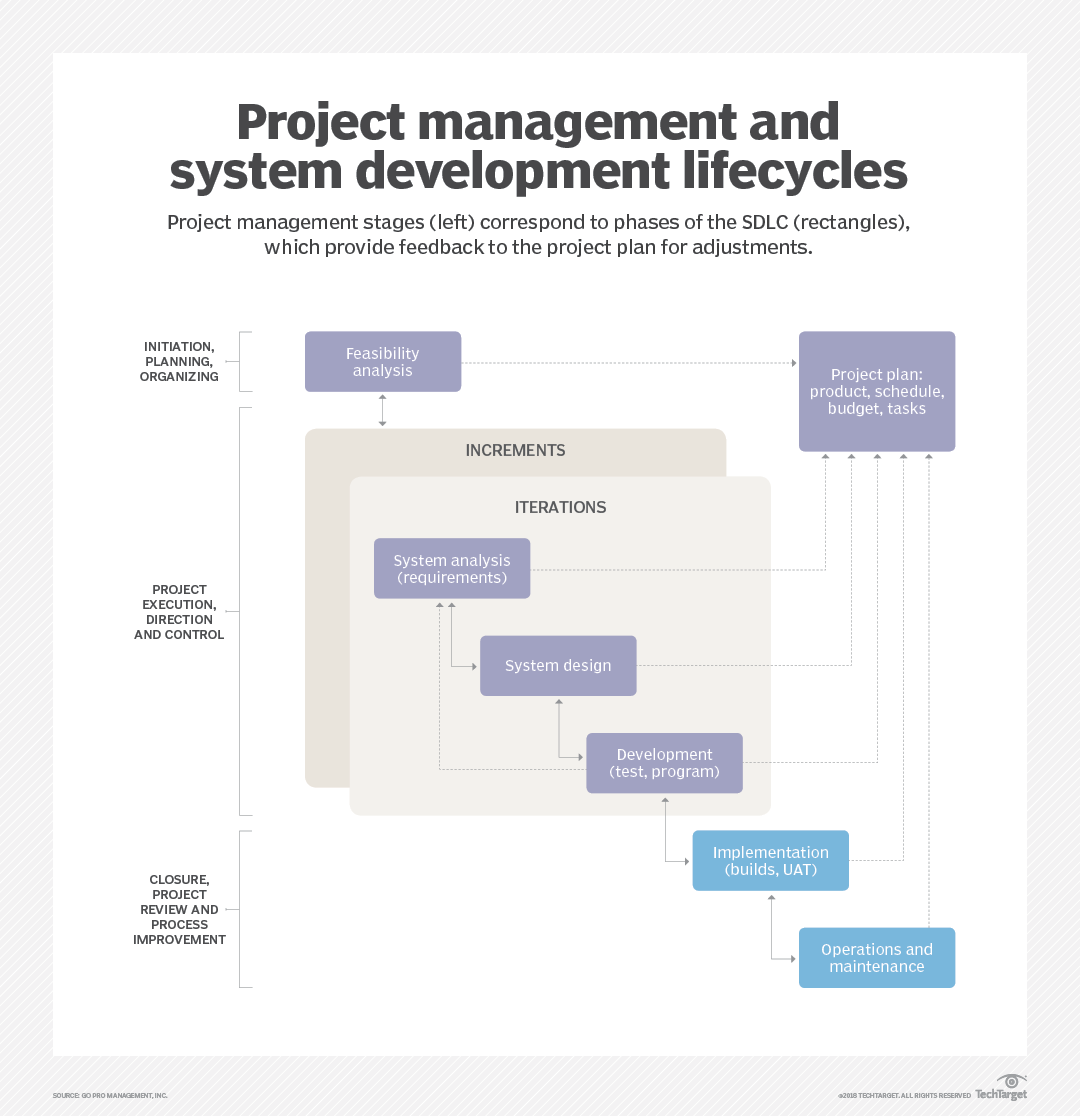Select the Initiation, Planning, Organizing stage label
This screenshot has height=1116, width=1080.
179,362
